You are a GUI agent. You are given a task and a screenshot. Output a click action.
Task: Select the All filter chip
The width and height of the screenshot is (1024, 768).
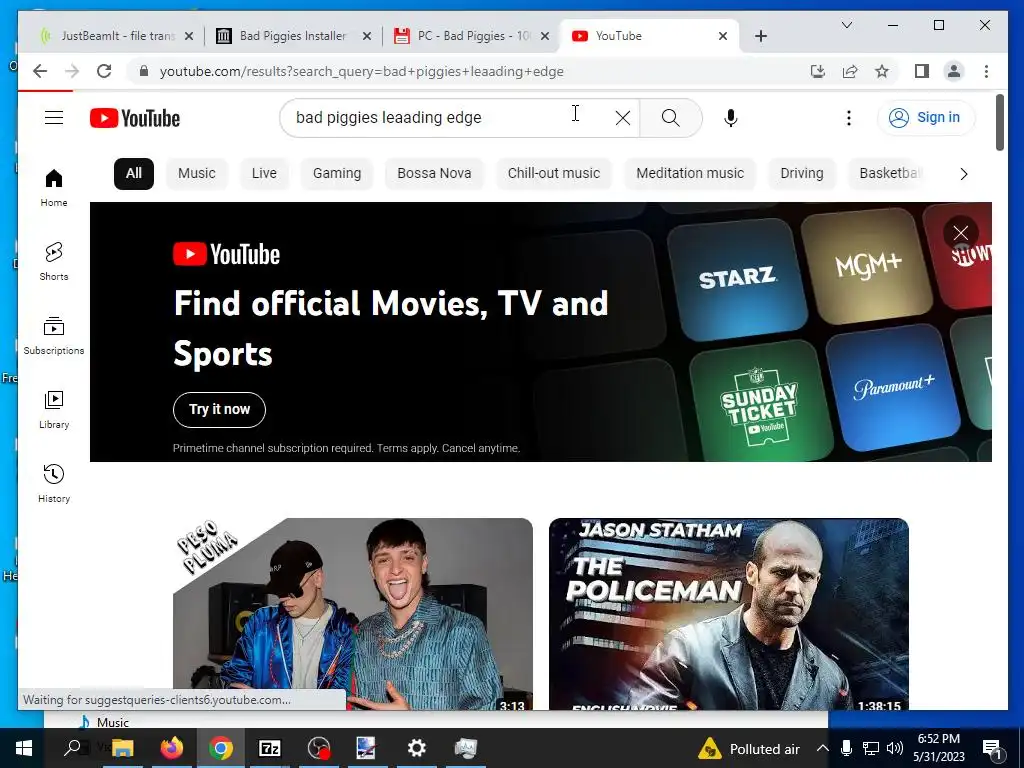point(134,174)
